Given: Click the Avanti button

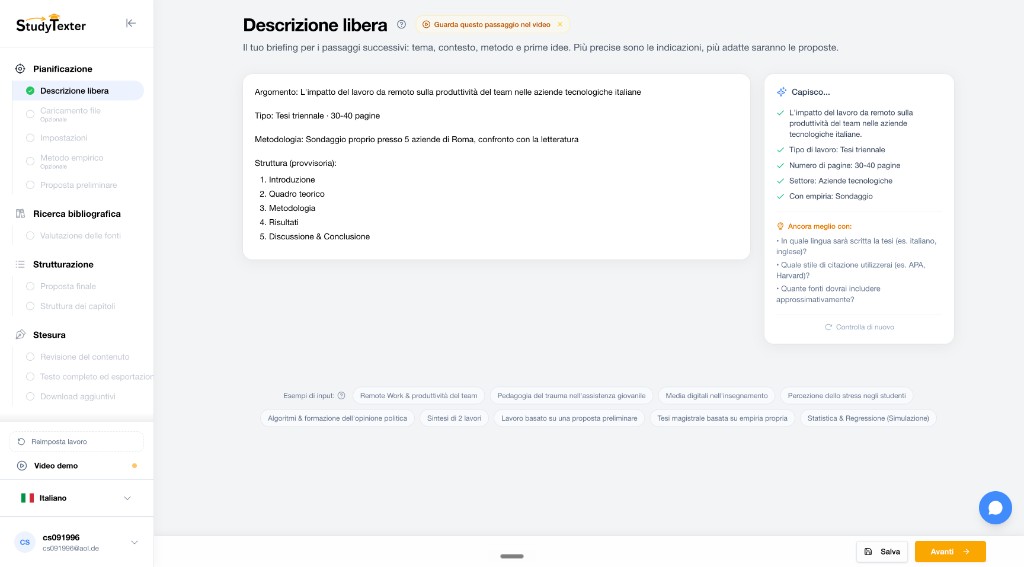Looking at the screenshot, I should point(950,552).
